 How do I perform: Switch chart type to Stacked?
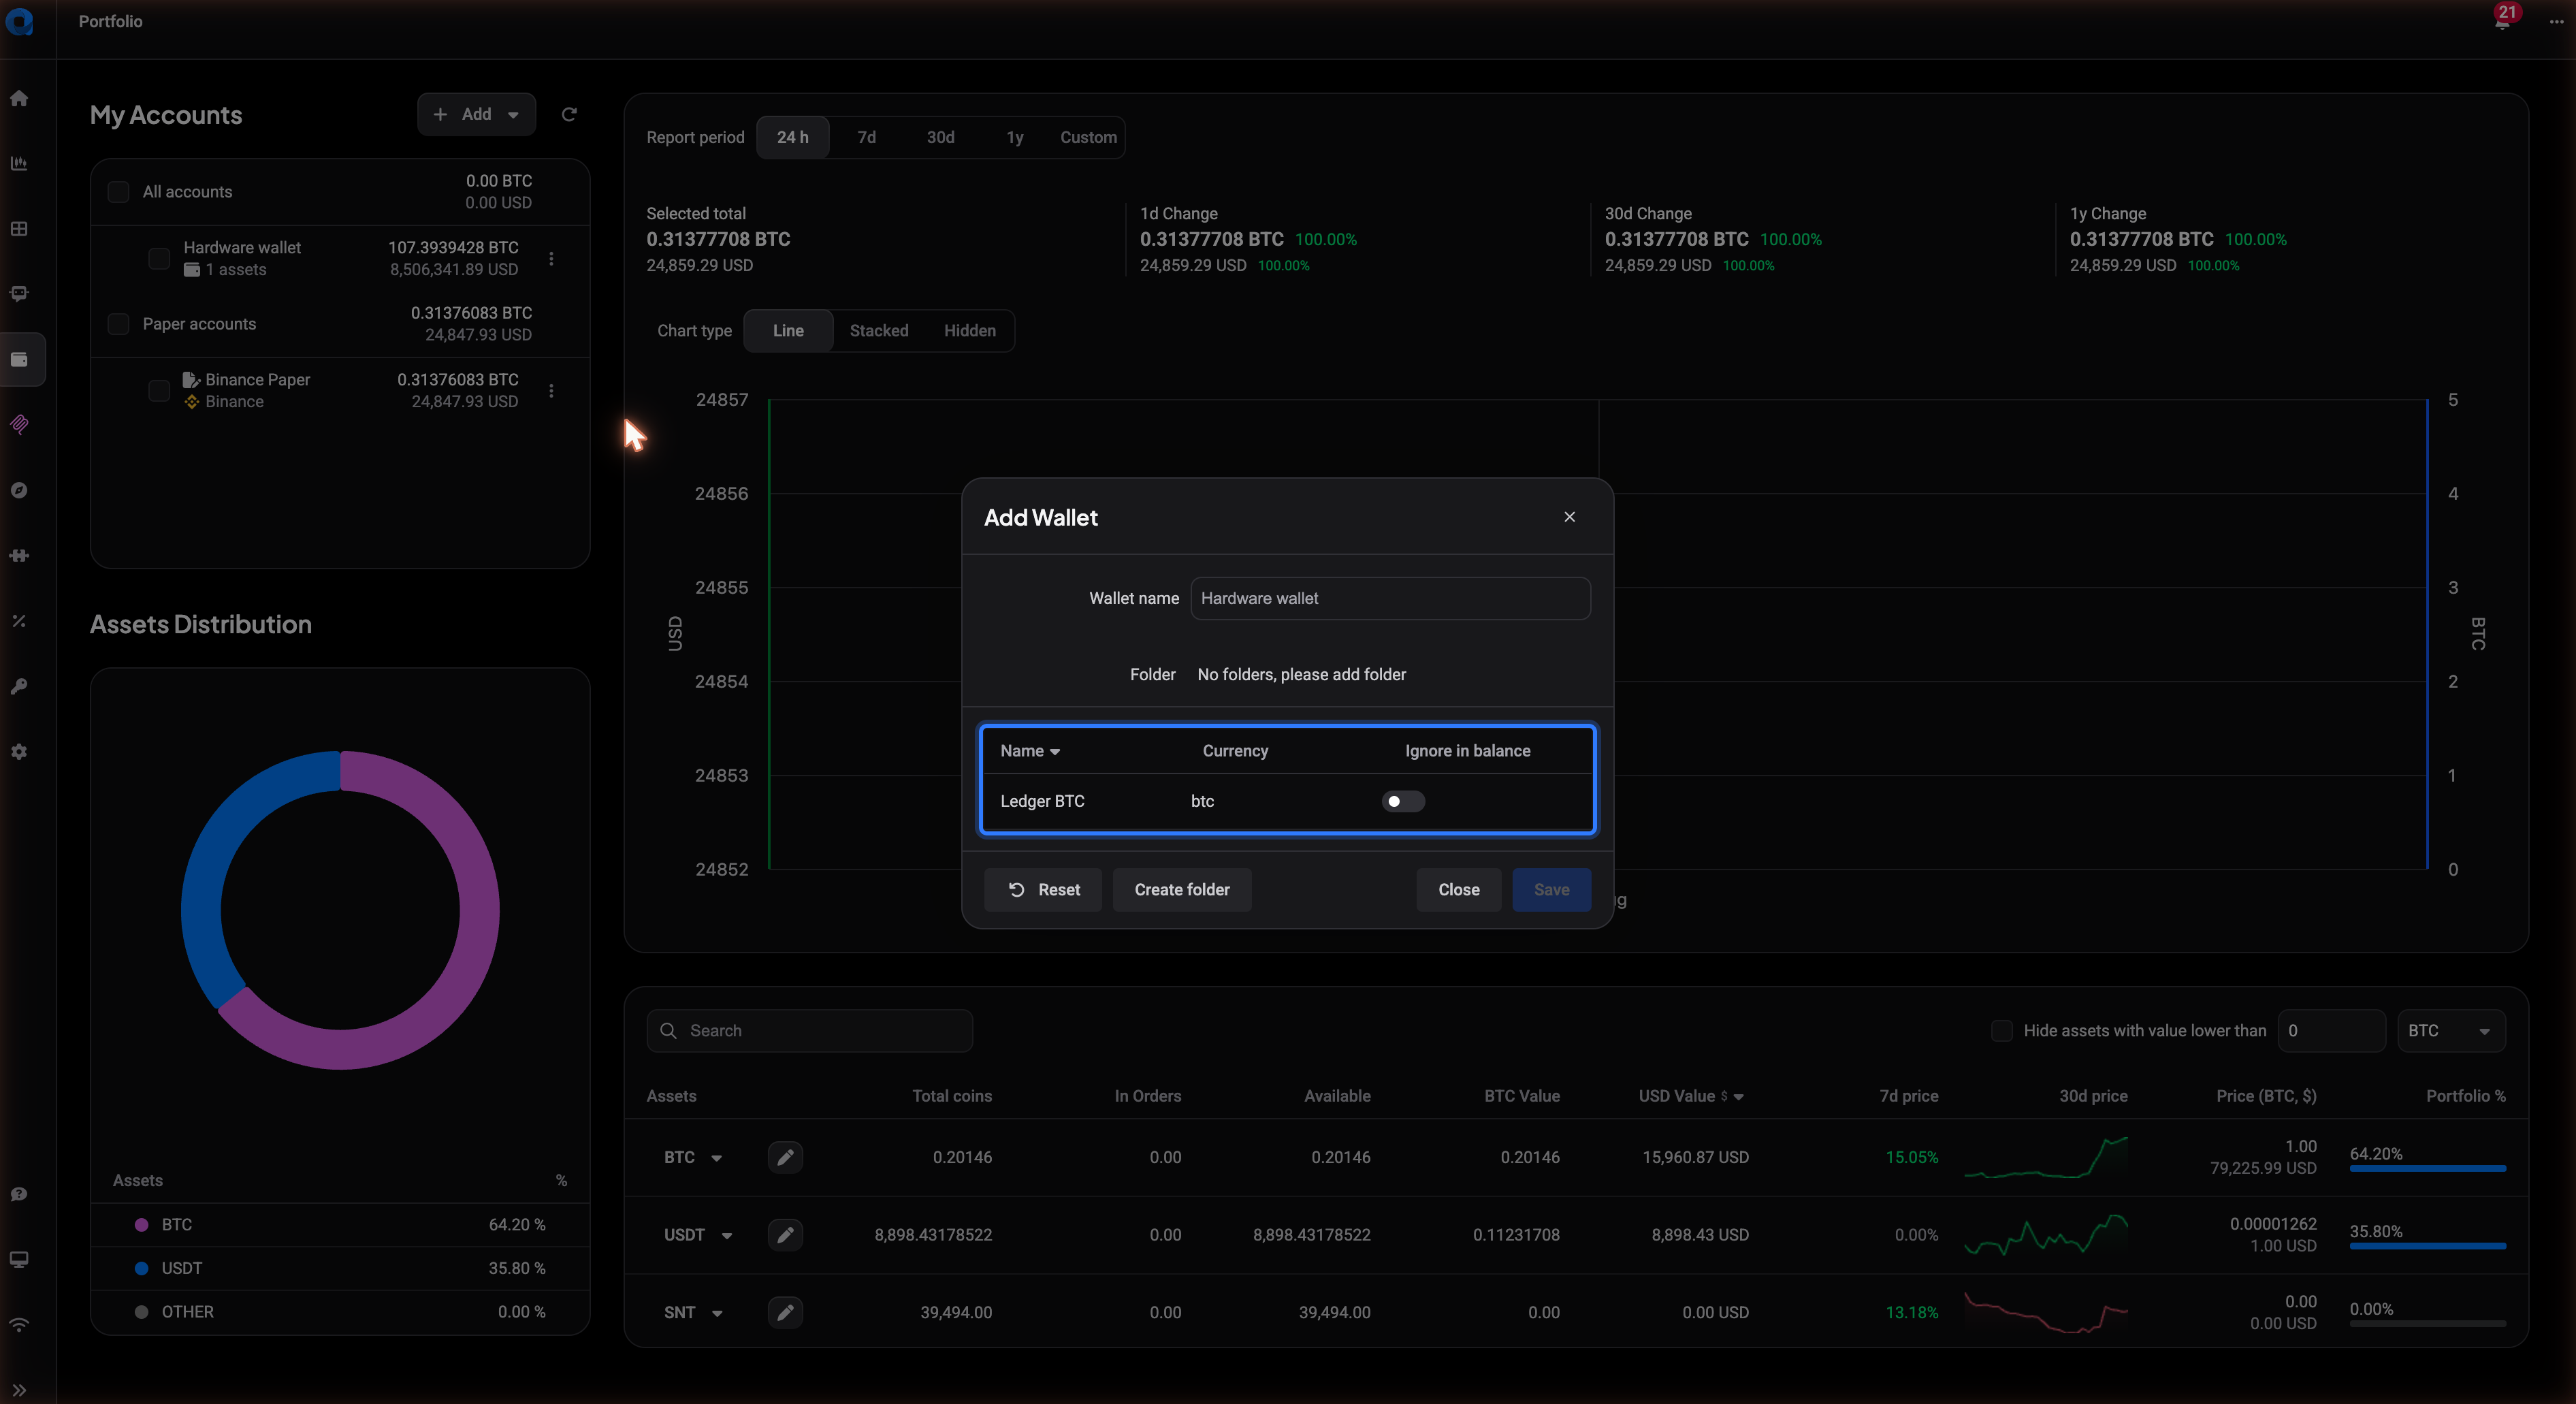click(x=879, y=331)
